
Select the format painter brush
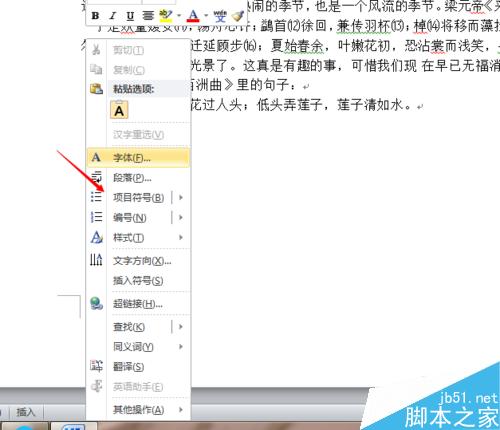pyautogui.click(x=238, y=16)
